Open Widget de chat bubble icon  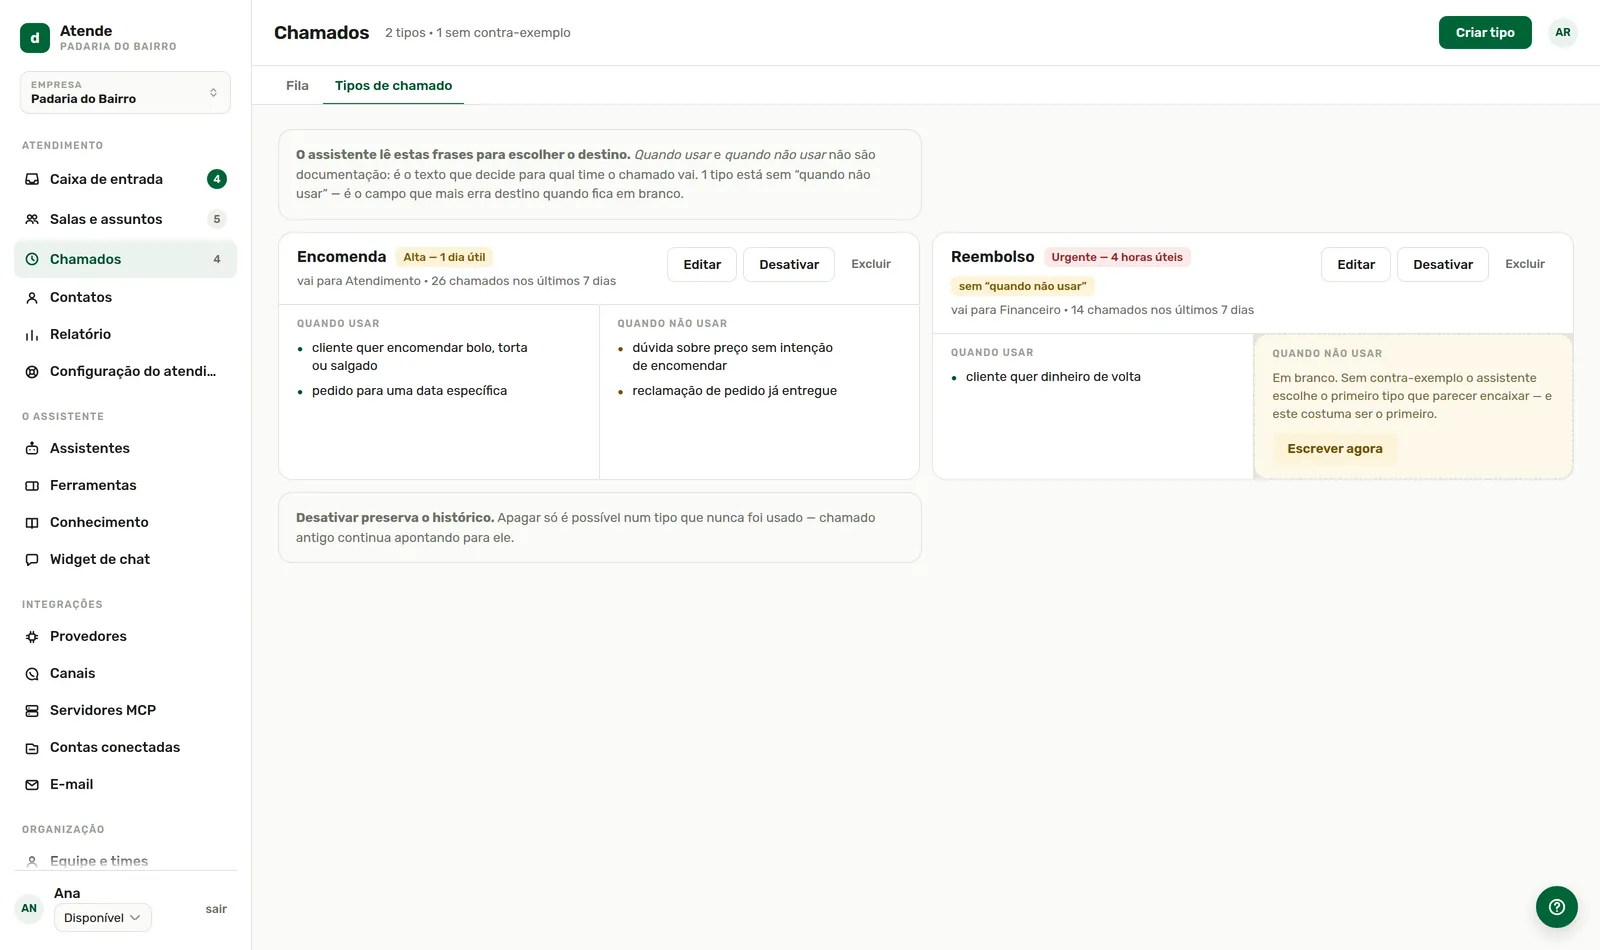(32, 559)
